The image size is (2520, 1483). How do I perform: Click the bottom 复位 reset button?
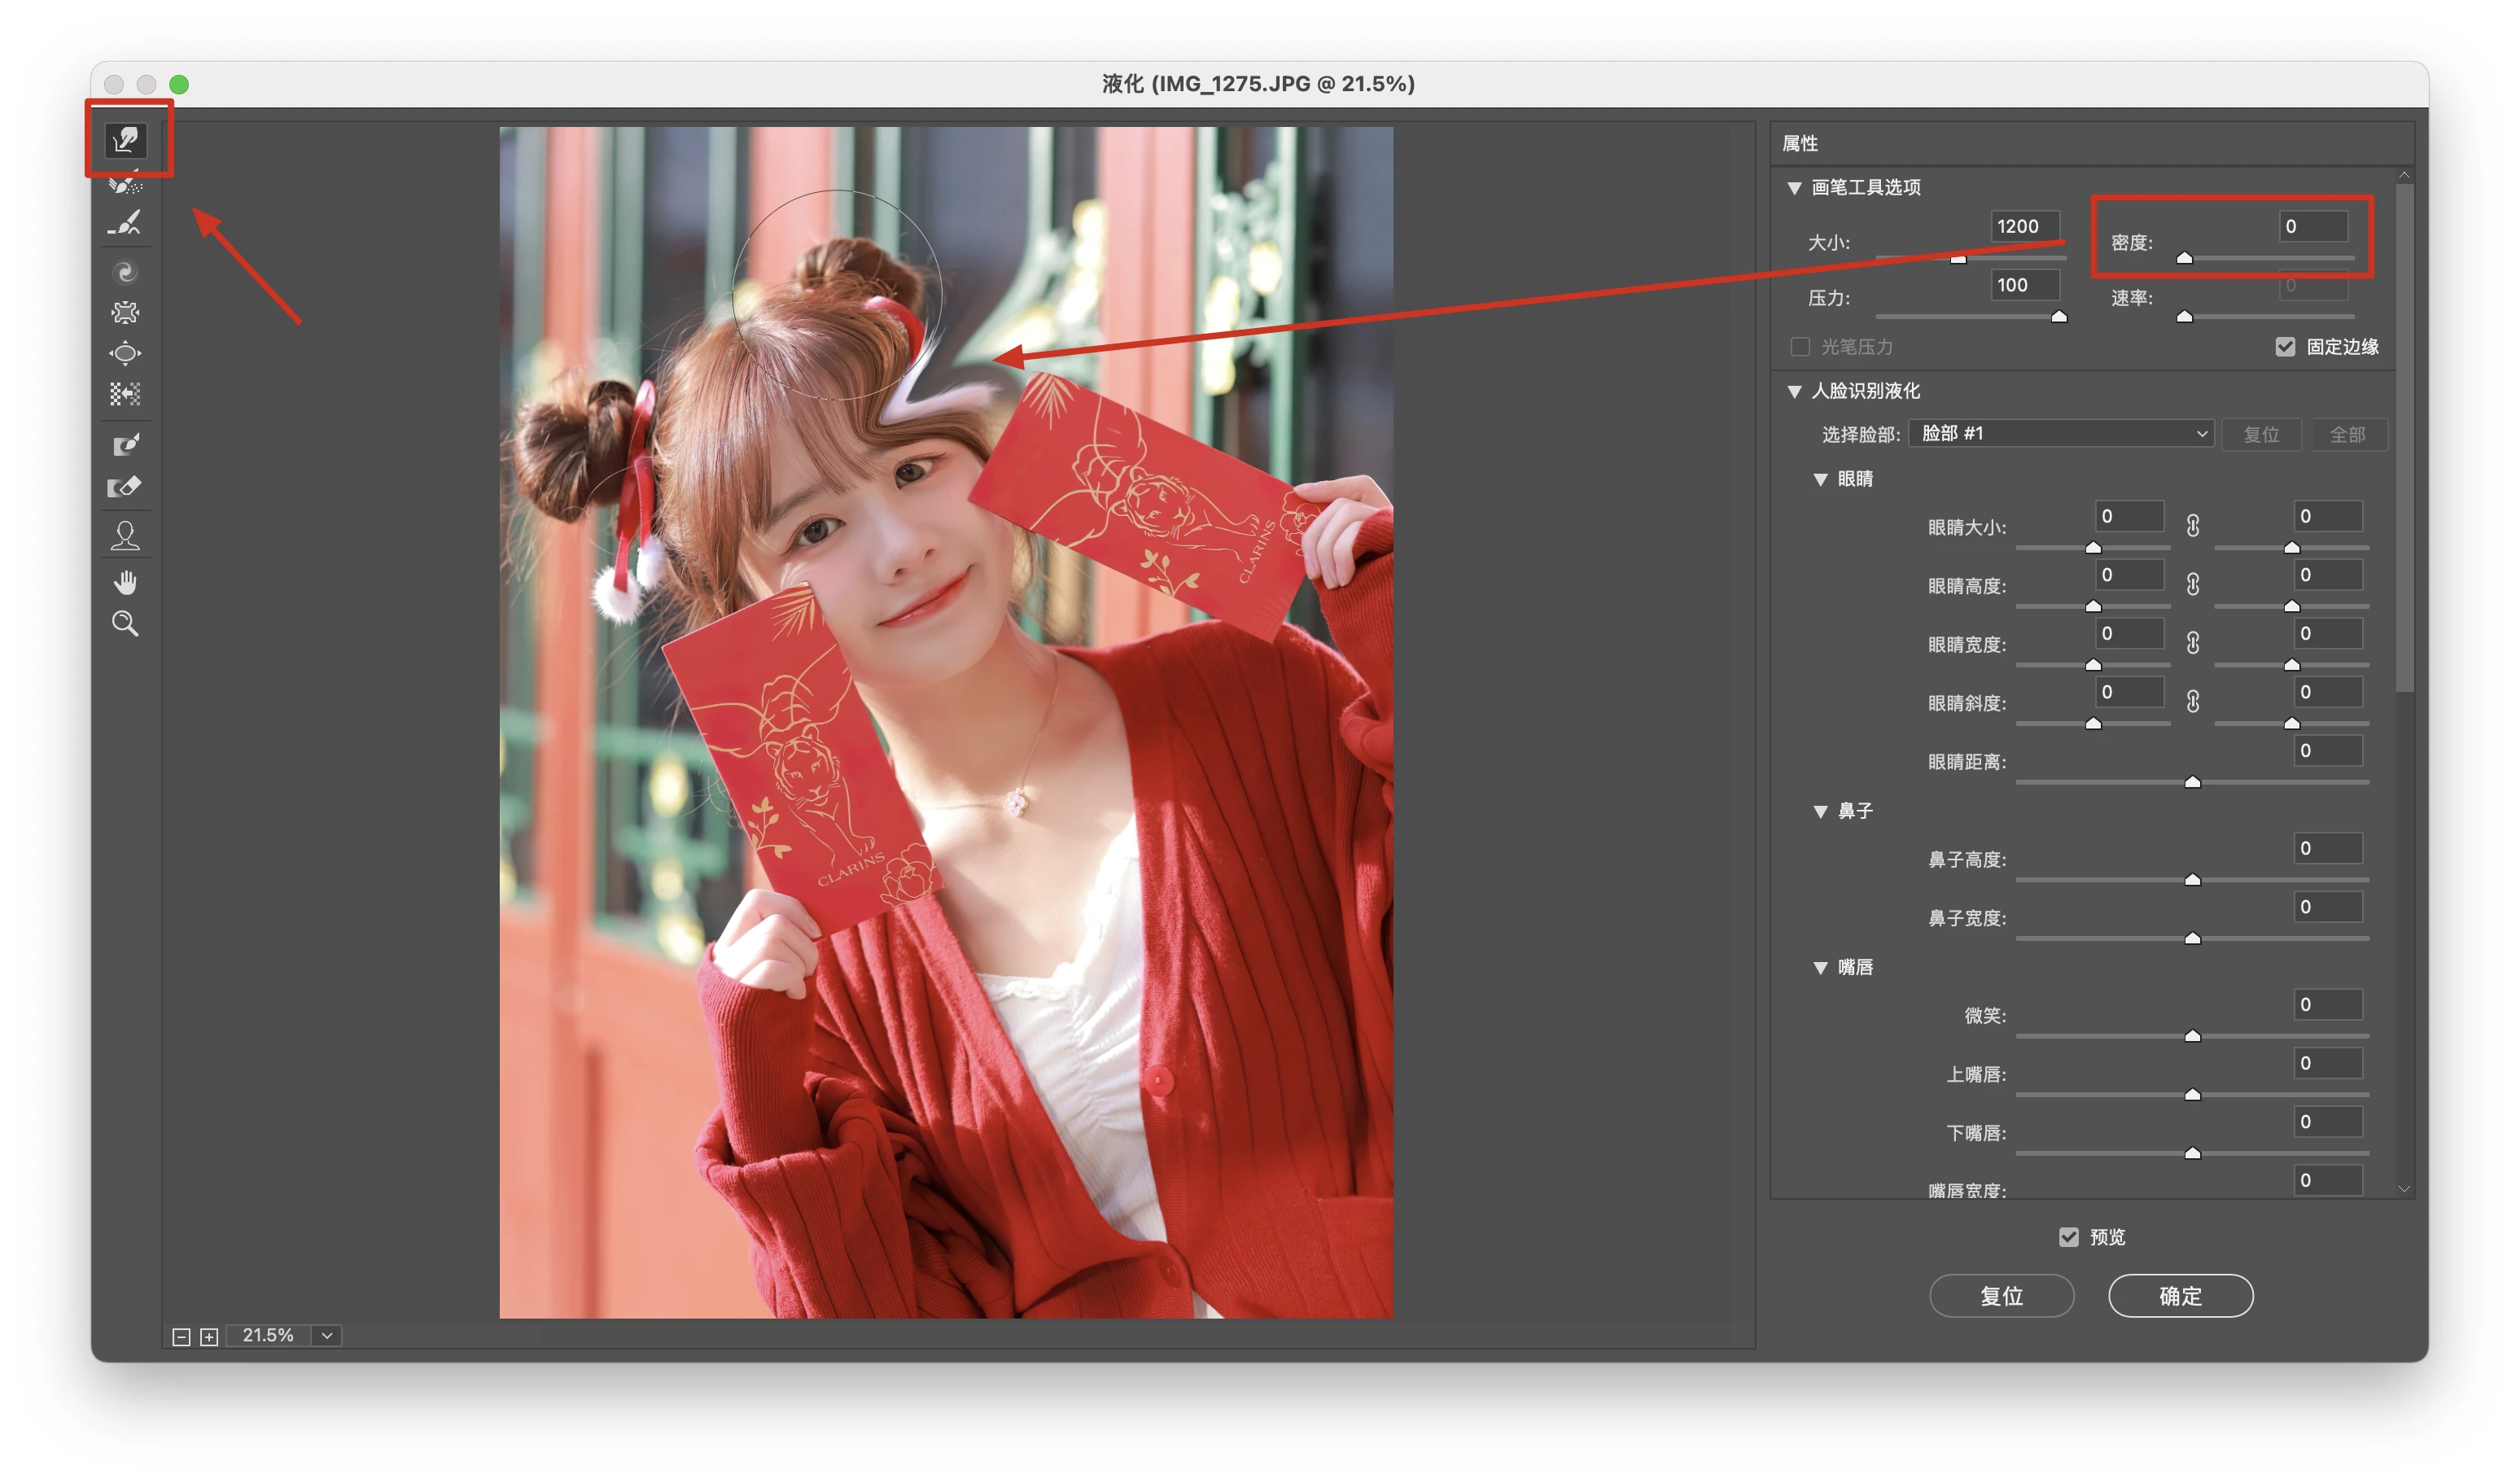coord(2001,1296)
